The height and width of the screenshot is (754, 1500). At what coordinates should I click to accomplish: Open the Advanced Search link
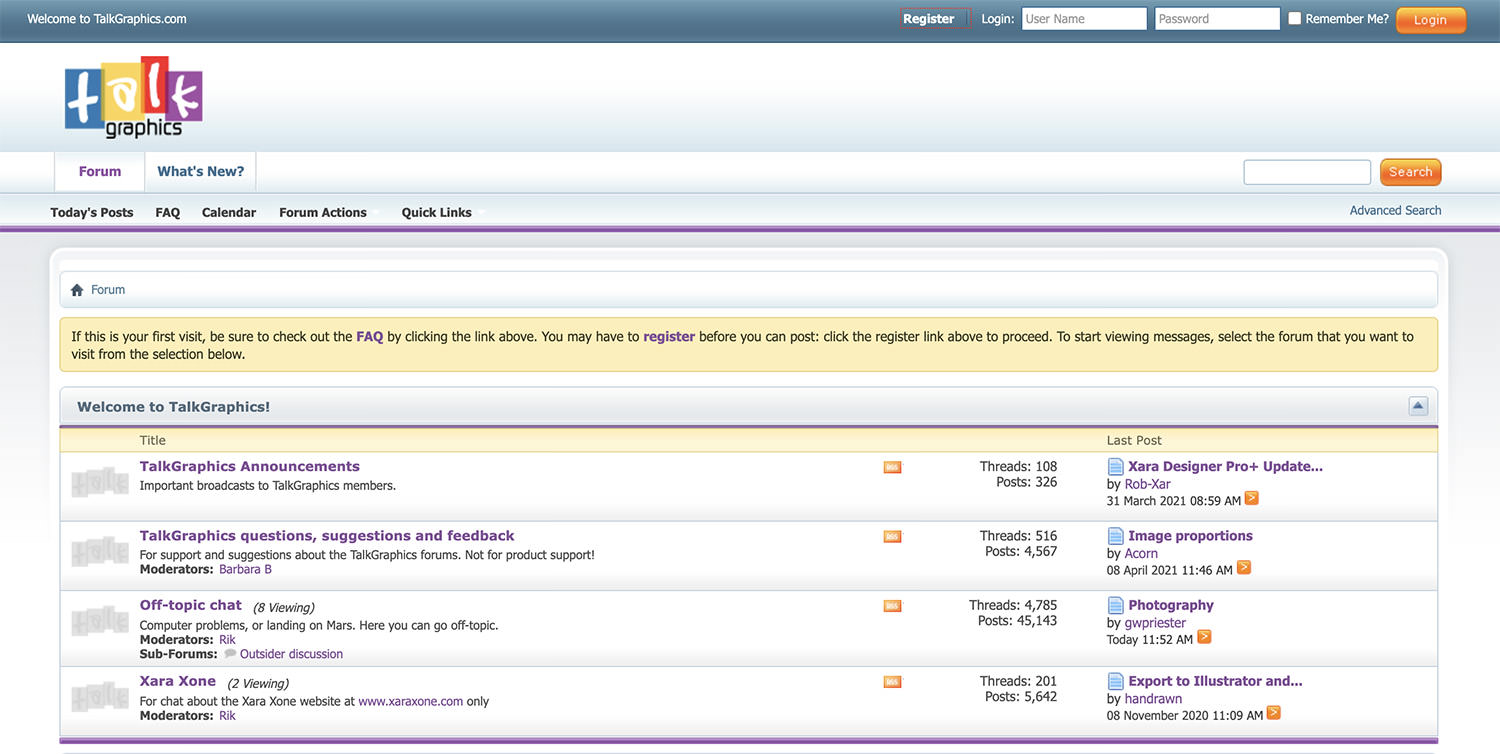1395,210
